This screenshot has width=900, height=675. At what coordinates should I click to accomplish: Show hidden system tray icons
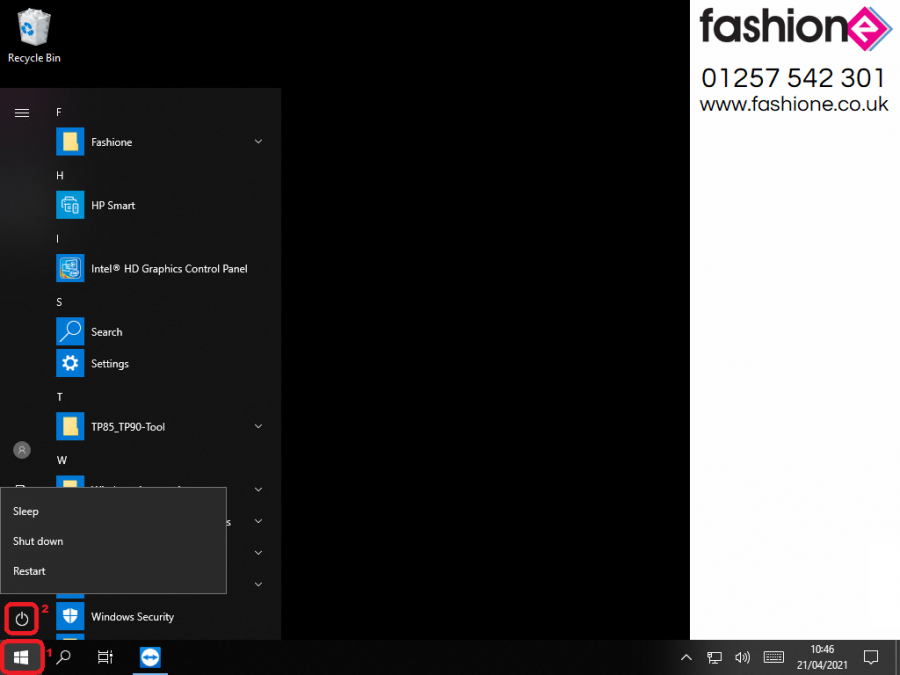[686, 658]
